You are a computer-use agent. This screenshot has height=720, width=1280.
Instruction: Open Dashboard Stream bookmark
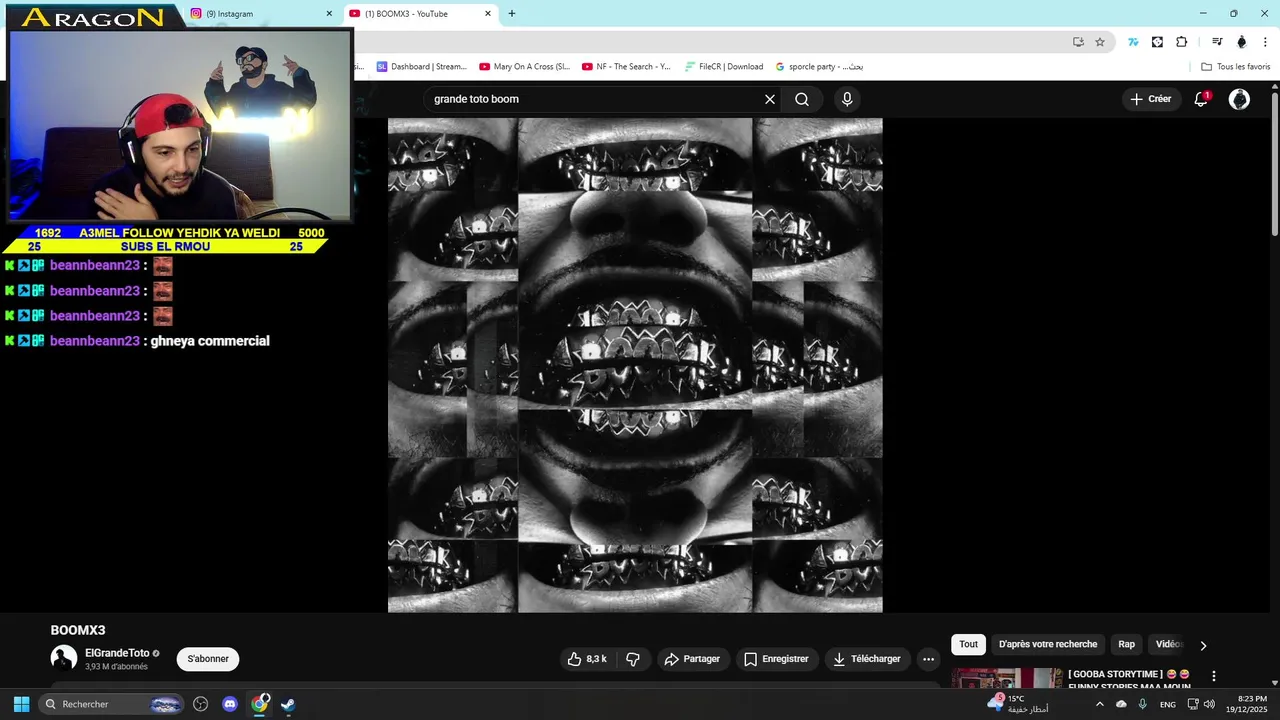coord(421,67)
